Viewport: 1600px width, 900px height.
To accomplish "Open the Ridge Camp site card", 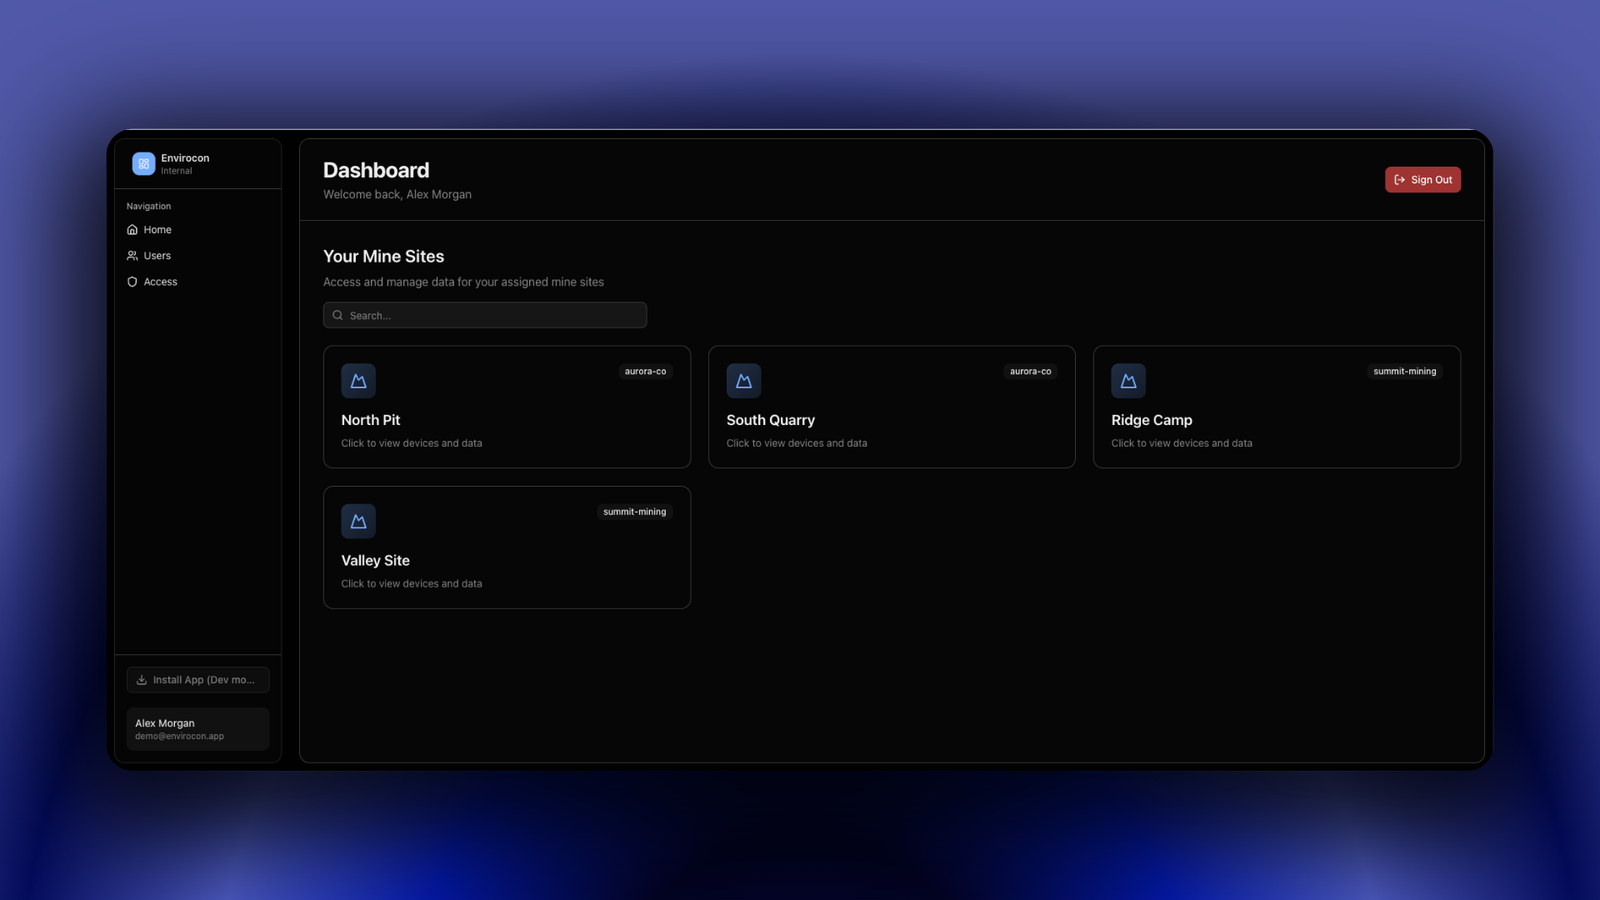I will coord(1277,407).
